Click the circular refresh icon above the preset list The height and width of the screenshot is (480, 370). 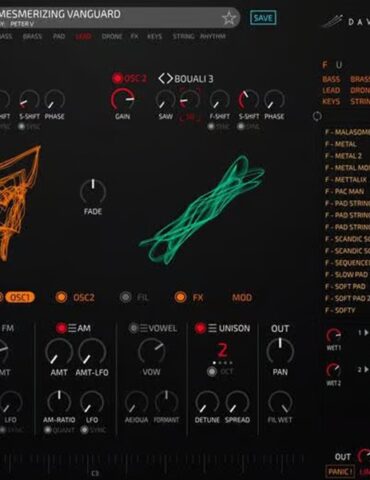coord(317,116)
